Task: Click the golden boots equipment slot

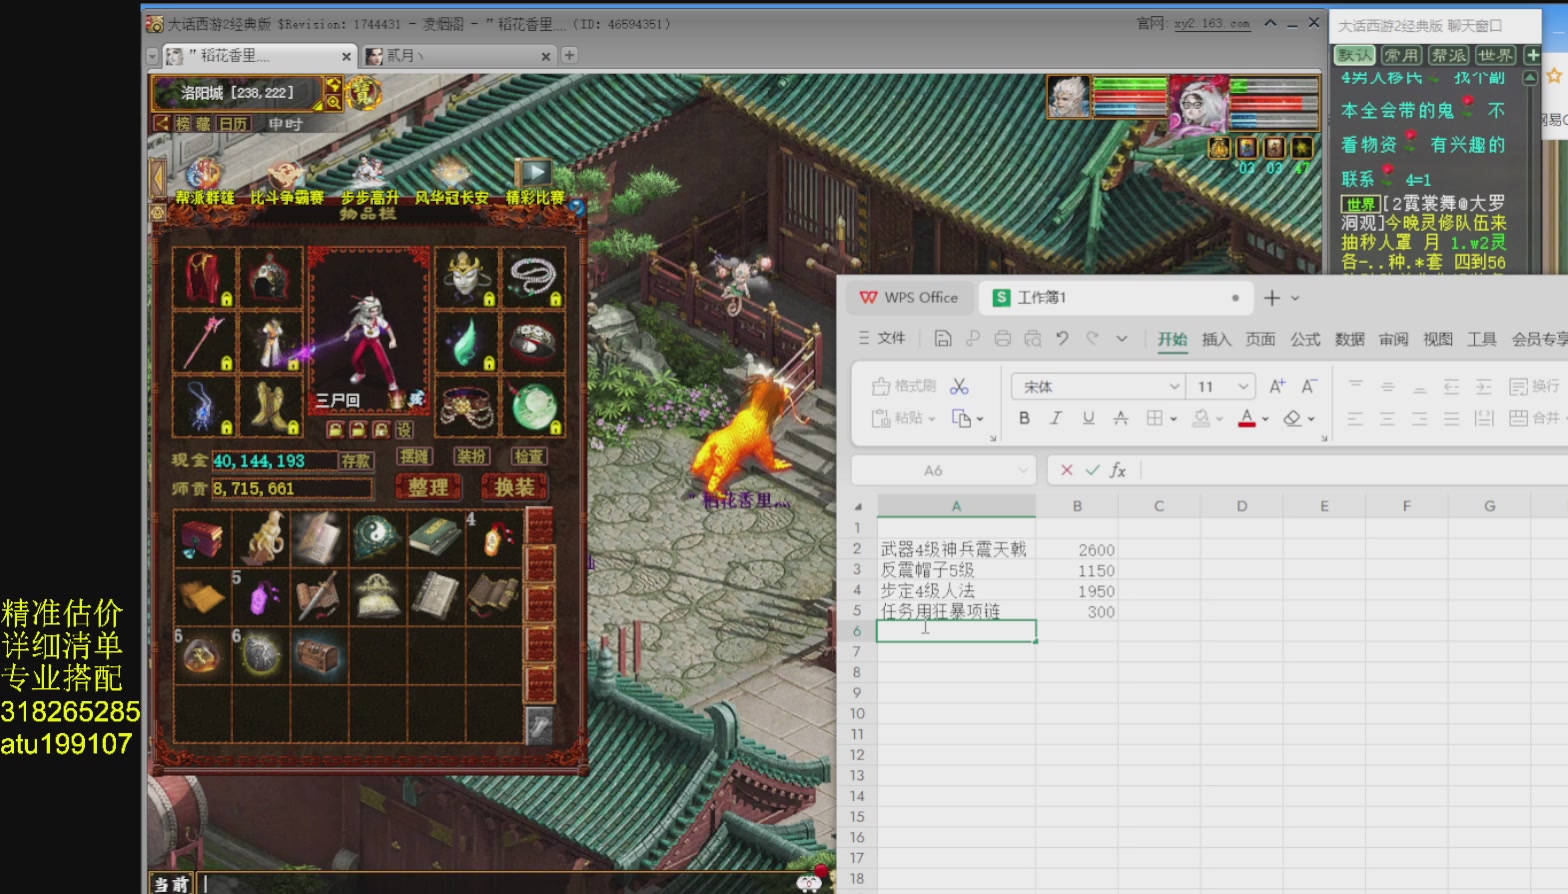Action: [x=270, y=407]
